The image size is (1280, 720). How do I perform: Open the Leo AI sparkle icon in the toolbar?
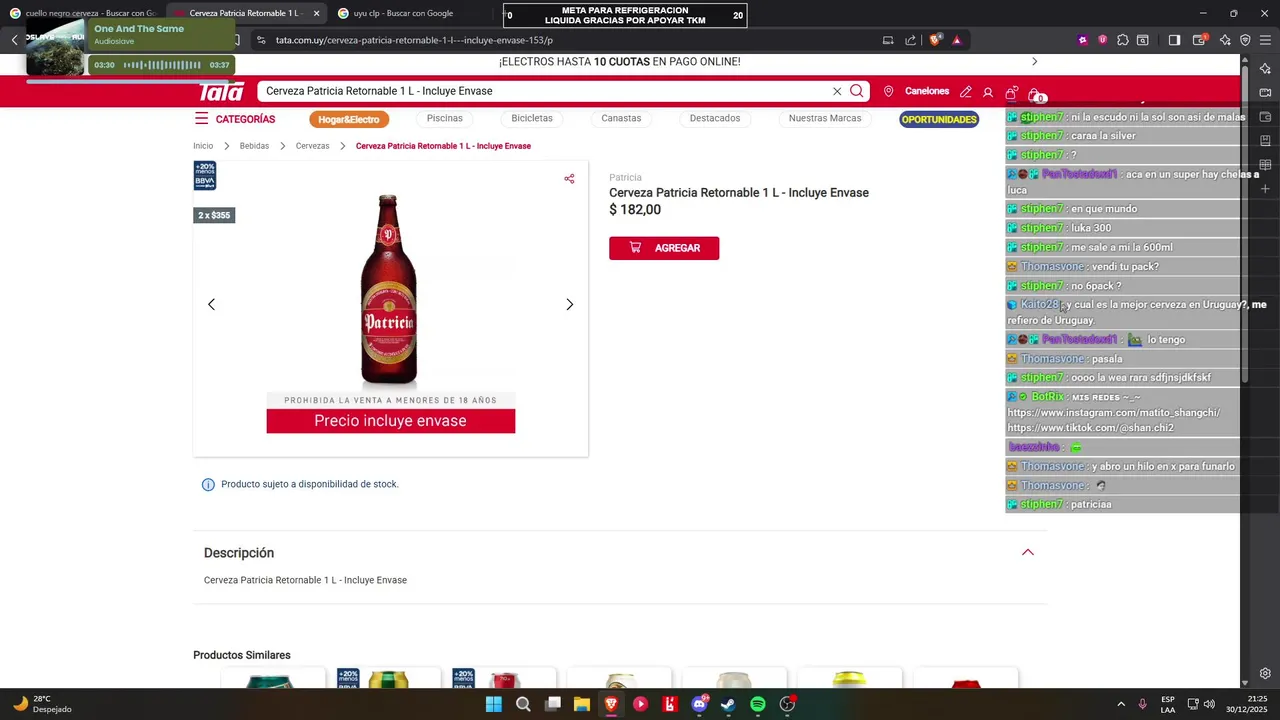[1225, 40]
